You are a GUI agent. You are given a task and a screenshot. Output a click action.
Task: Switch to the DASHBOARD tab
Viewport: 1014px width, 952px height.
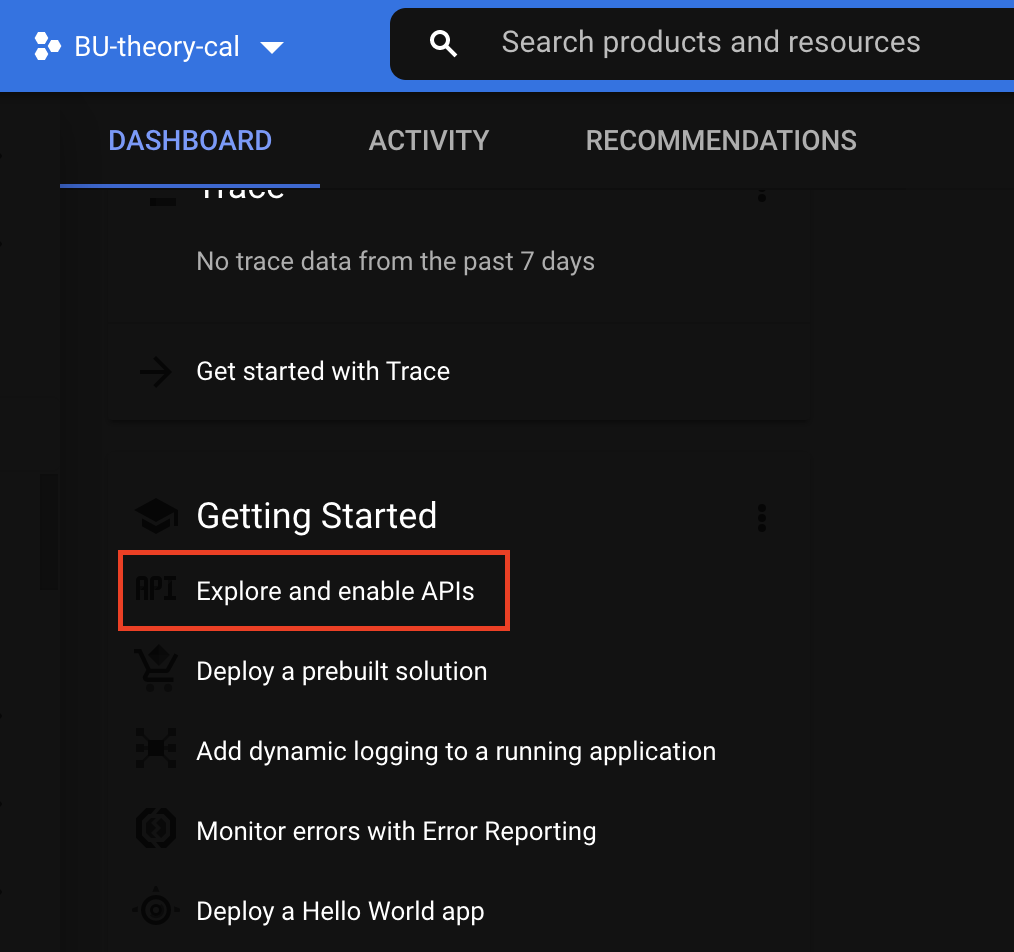(190, 141)
